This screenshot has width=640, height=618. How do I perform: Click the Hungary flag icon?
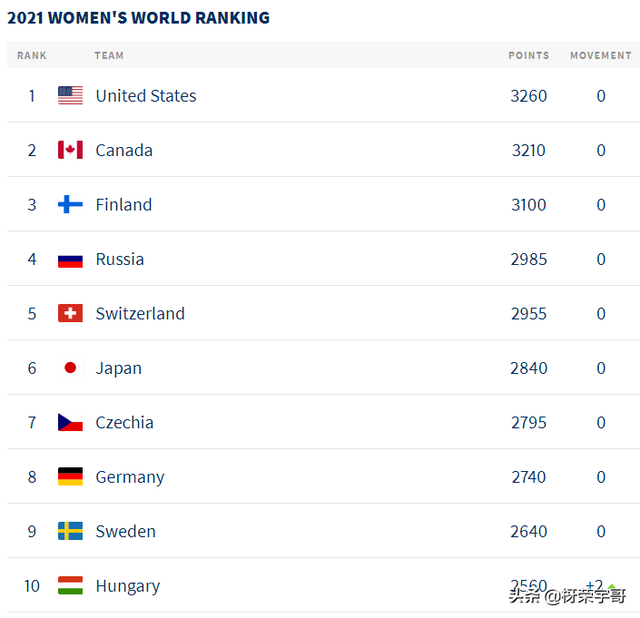click(x=70, y=585)
